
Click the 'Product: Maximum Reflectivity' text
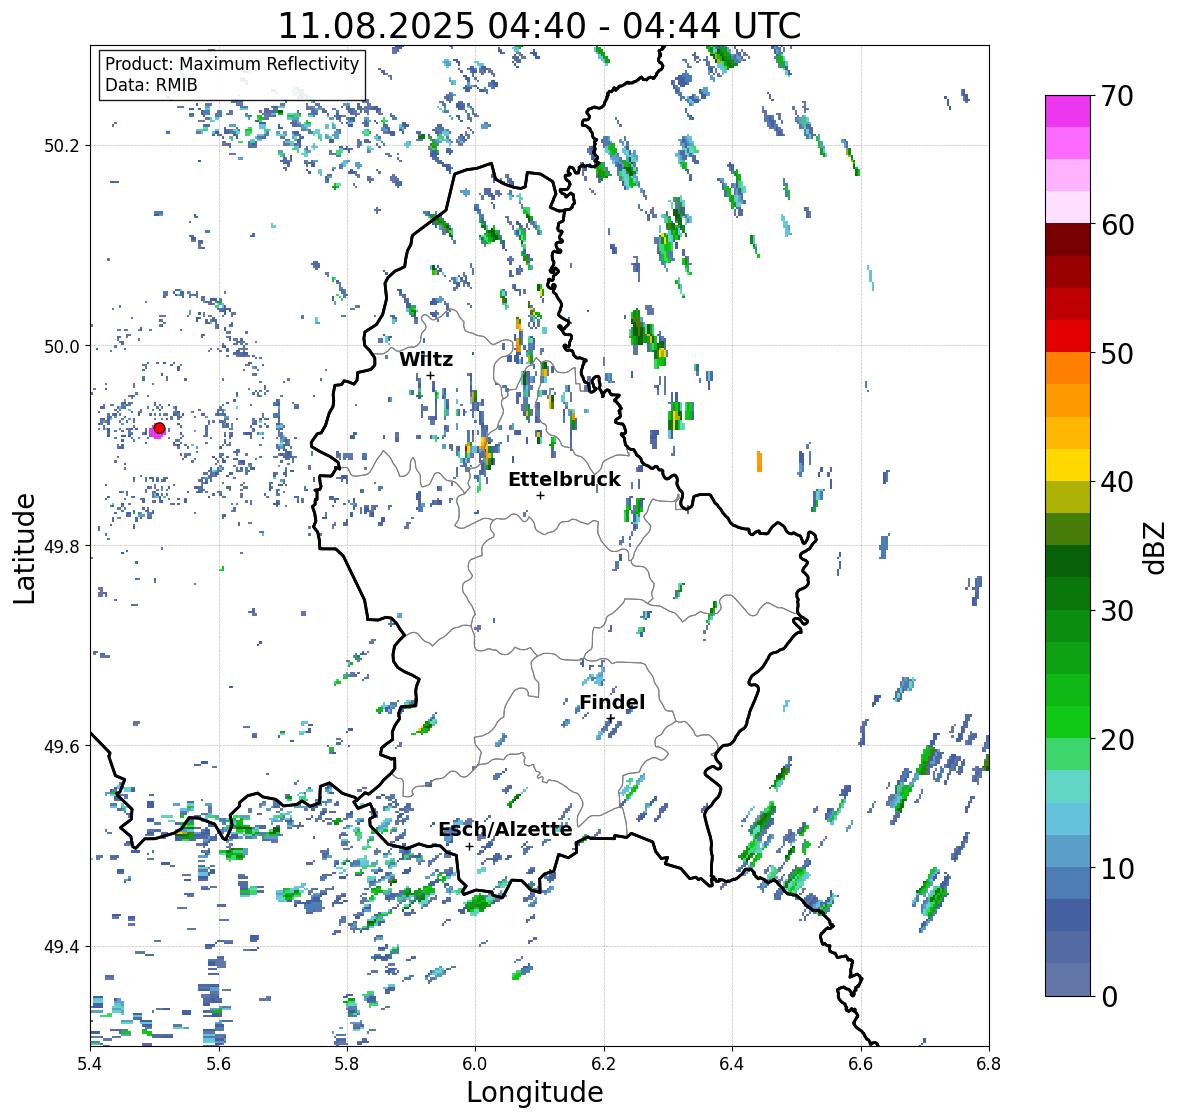(232, 64)
